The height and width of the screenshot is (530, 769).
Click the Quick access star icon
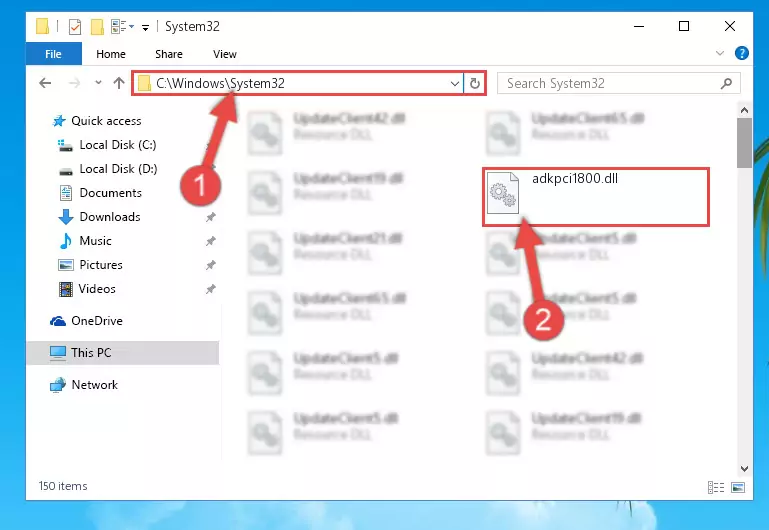tap(59, 121)
